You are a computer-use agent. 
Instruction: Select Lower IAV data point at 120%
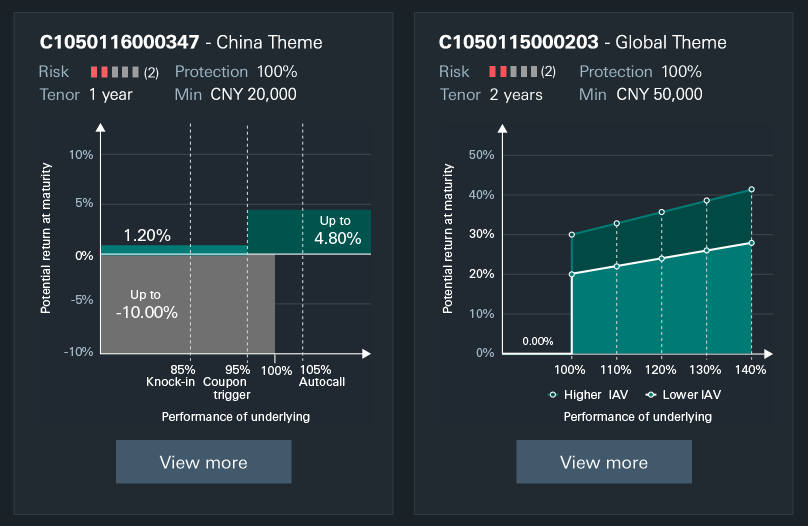[661, 258]
